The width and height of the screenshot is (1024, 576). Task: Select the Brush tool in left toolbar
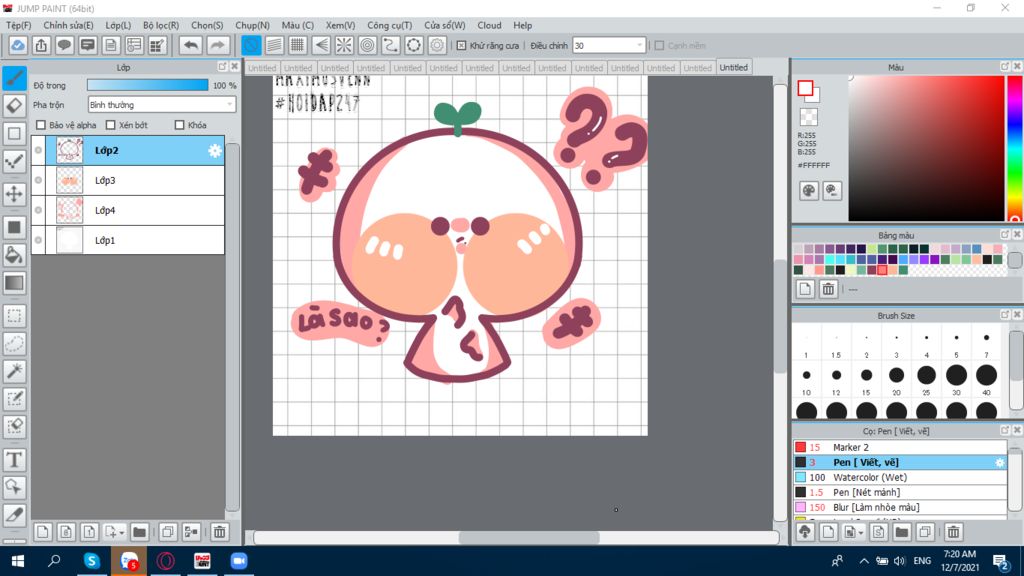click(x=14, y=78)
